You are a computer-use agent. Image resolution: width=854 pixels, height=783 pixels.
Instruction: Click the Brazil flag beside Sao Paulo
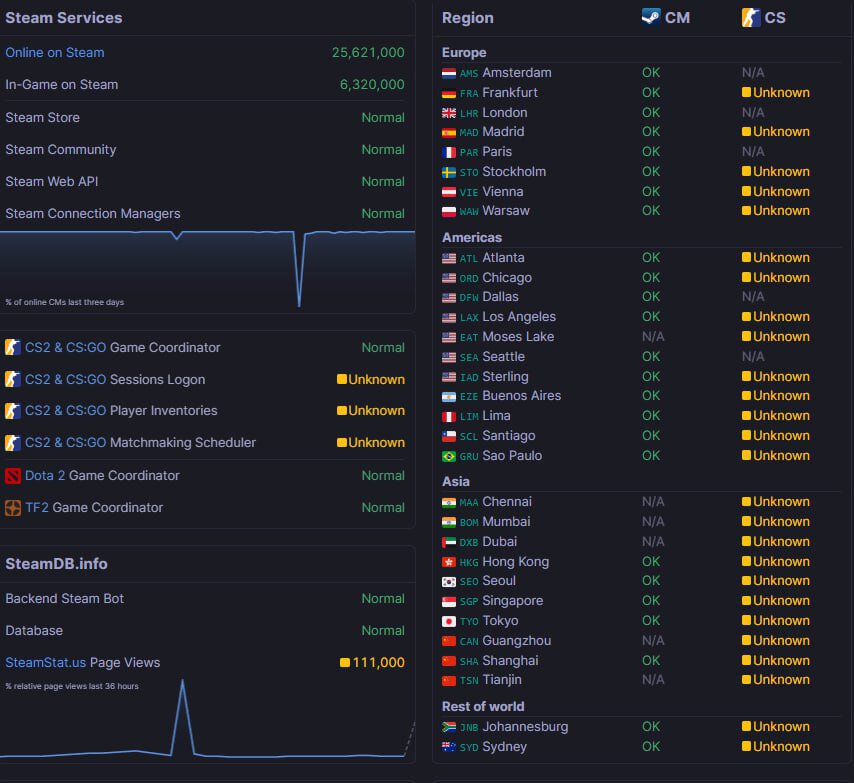[x=449, y=456]
